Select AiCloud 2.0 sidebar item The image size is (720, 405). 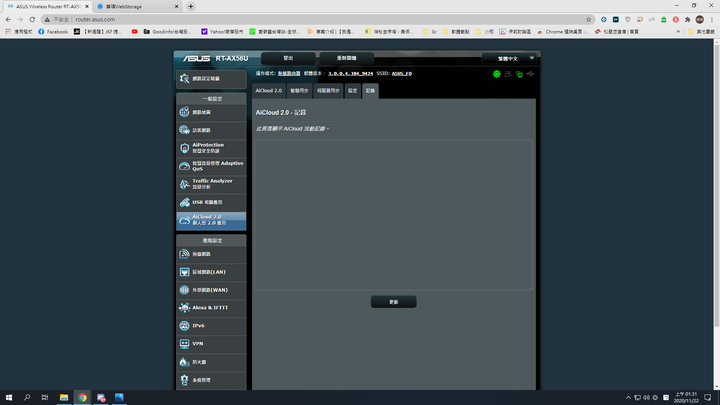point(211,220)
